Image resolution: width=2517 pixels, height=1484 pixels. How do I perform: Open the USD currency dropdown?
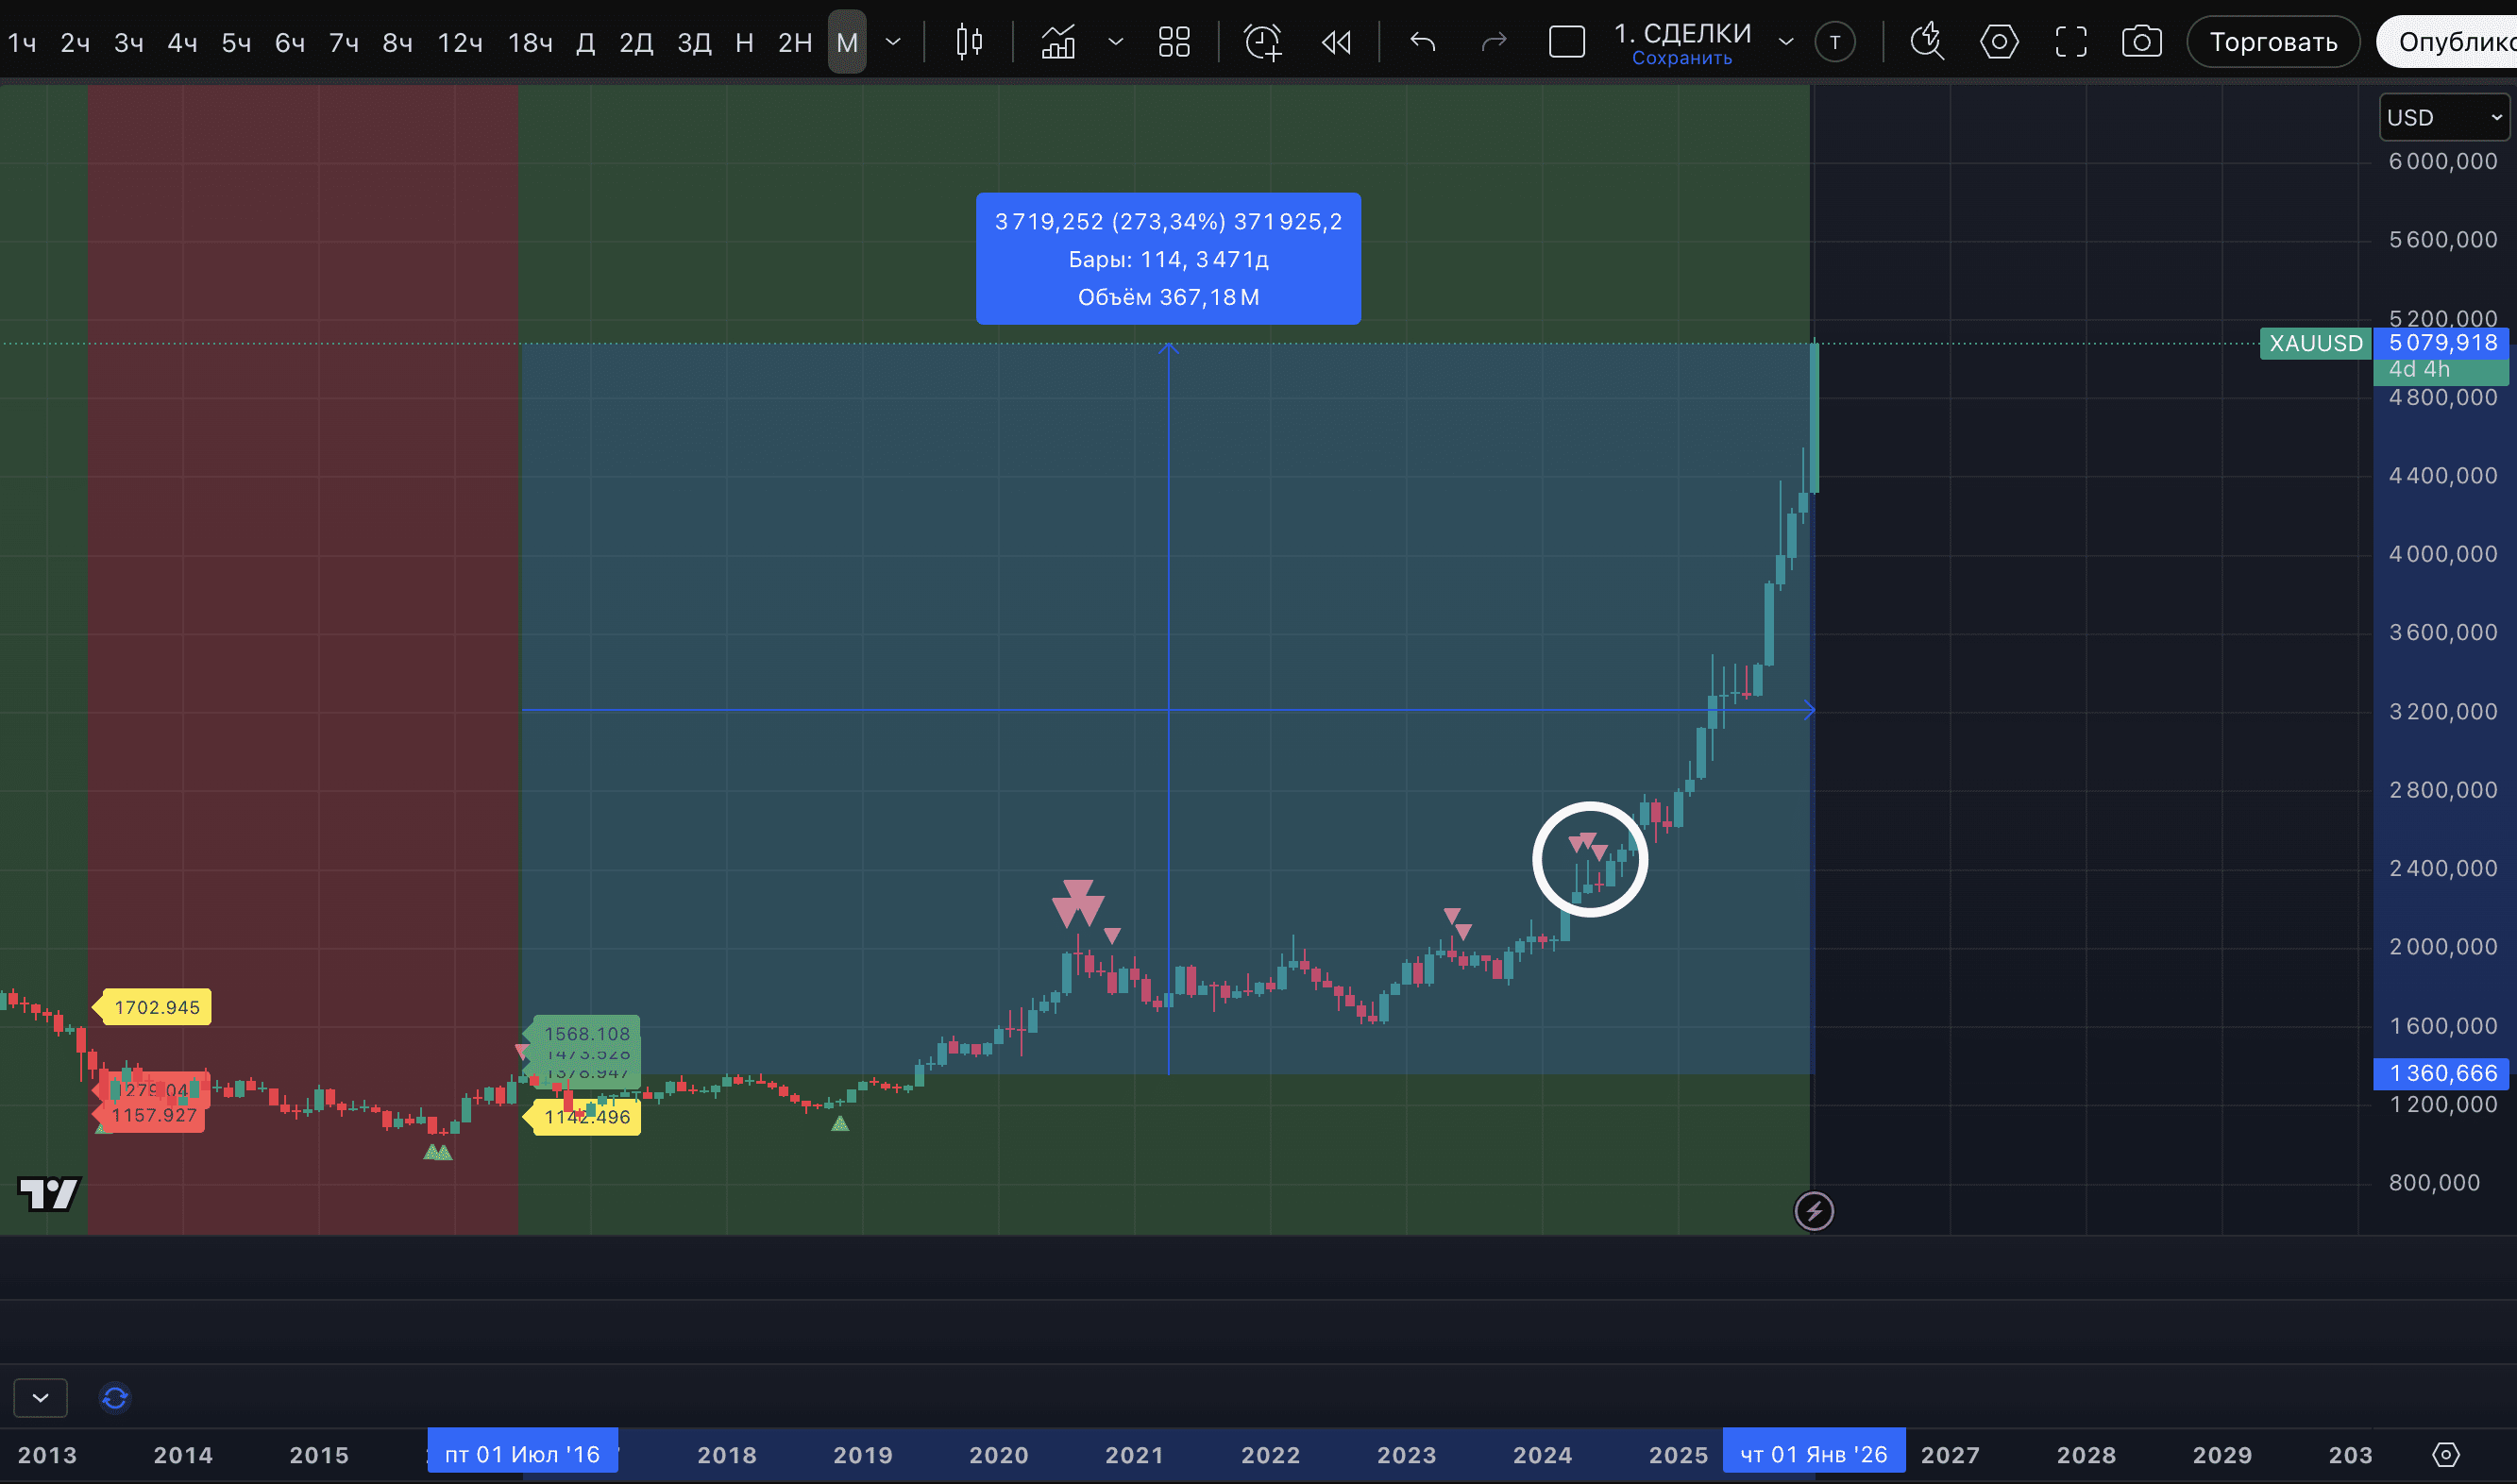point(2443,118)
